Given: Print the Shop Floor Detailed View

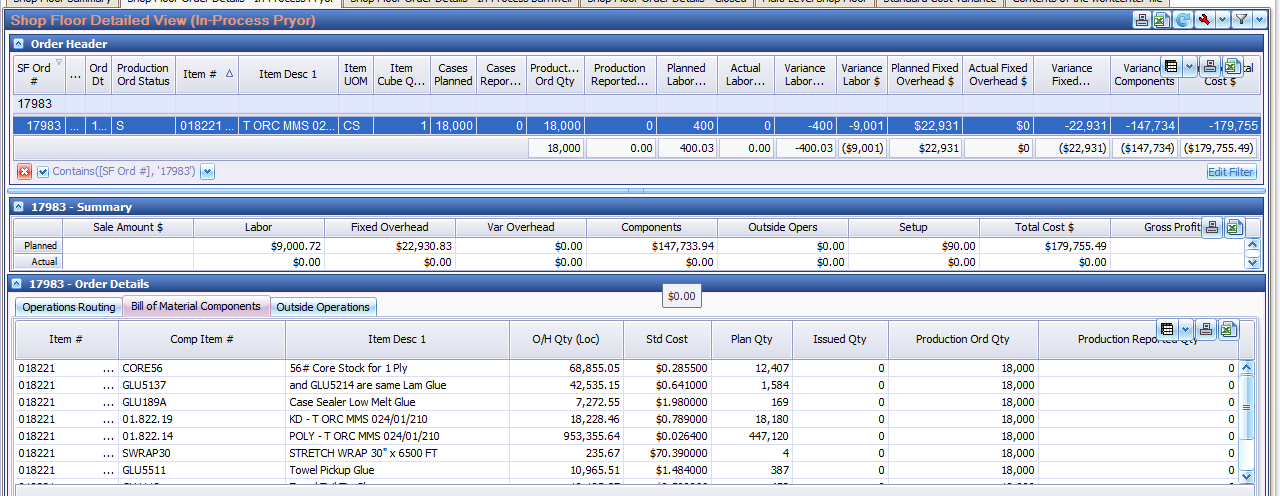Looking at the screenshot, I should (1141, 20).
